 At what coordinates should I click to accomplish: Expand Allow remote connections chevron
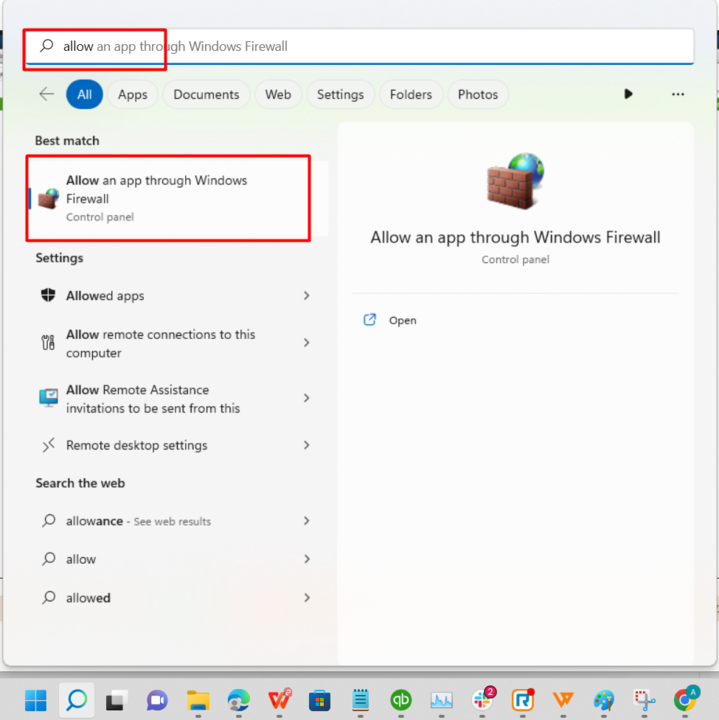307,343
